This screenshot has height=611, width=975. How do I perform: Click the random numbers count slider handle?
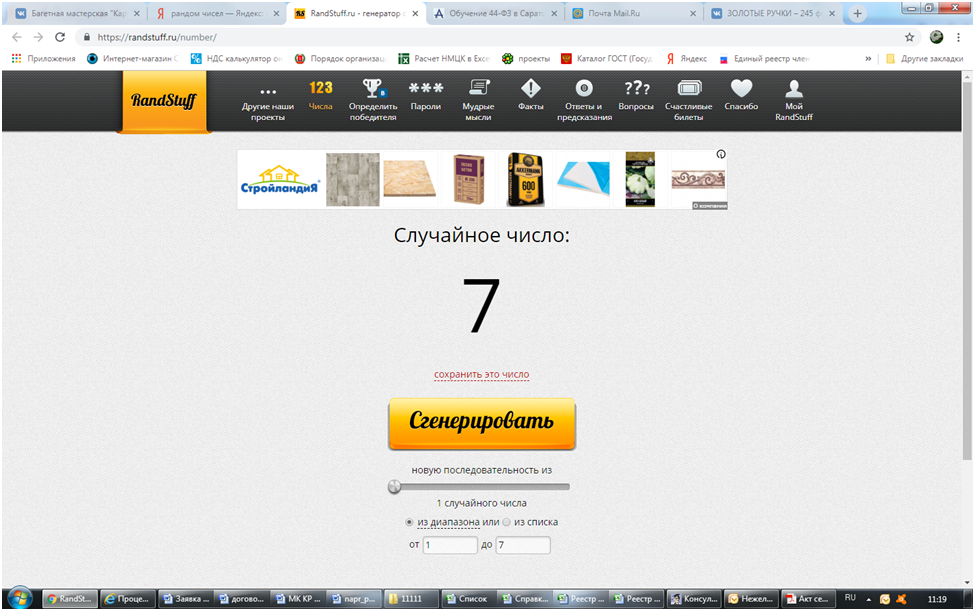click(394, 487)
